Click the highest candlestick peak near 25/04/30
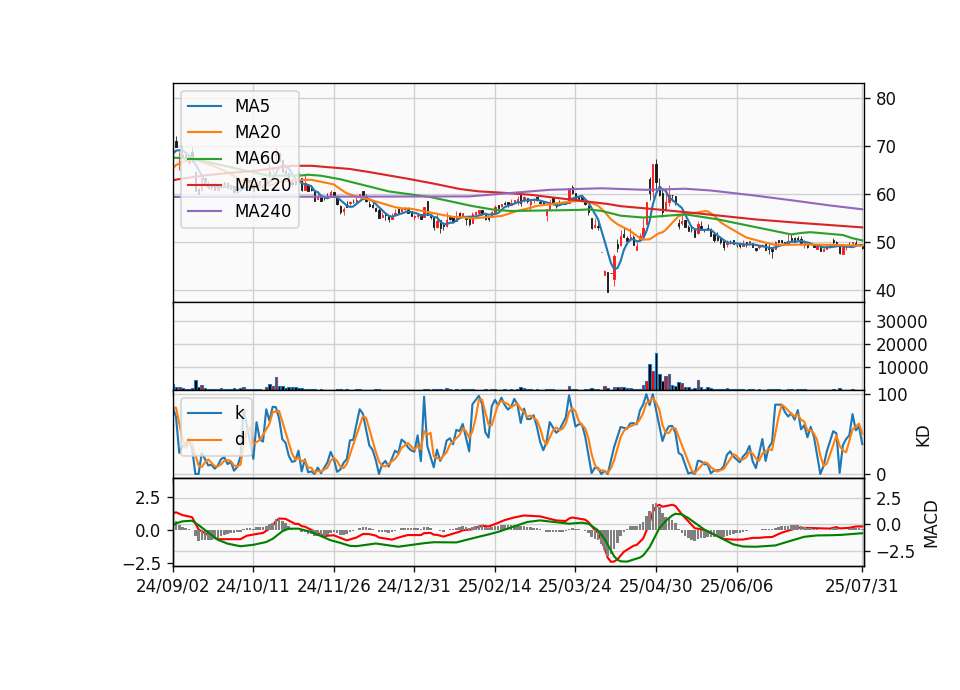960x690 pixels. pos(656,172)
